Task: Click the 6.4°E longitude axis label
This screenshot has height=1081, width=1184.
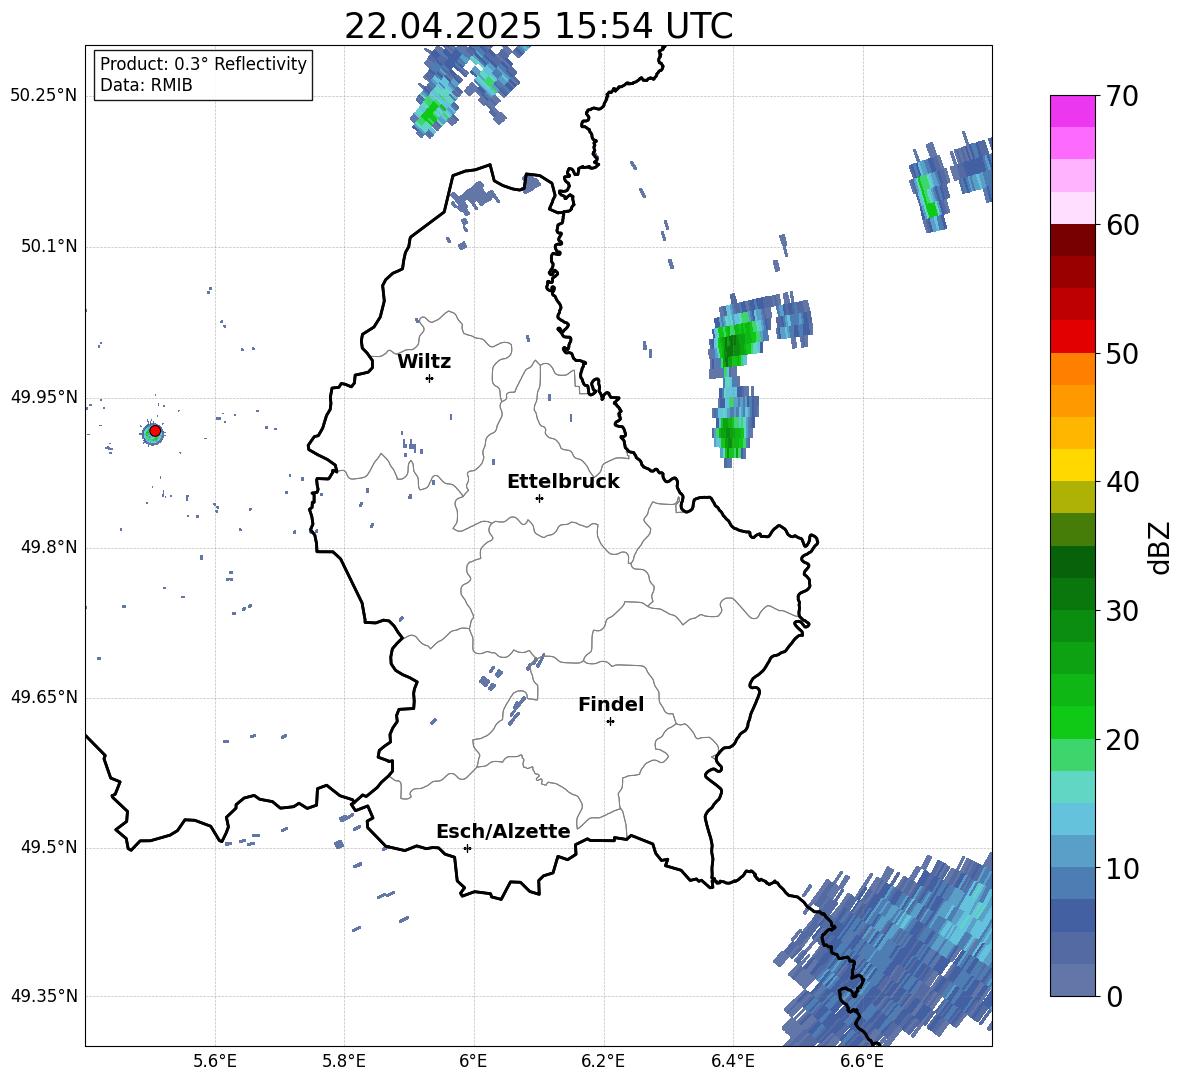Action: point(732,1062)
